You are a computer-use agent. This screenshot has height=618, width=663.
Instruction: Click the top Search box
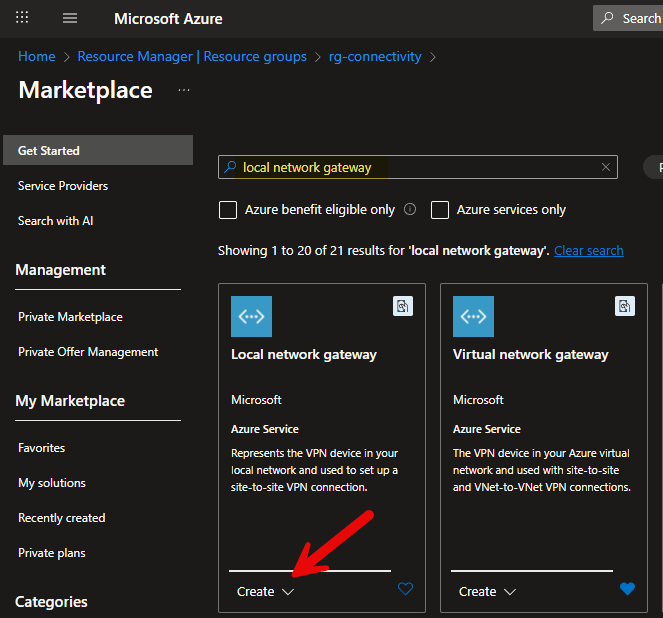[x=628, y=18]
